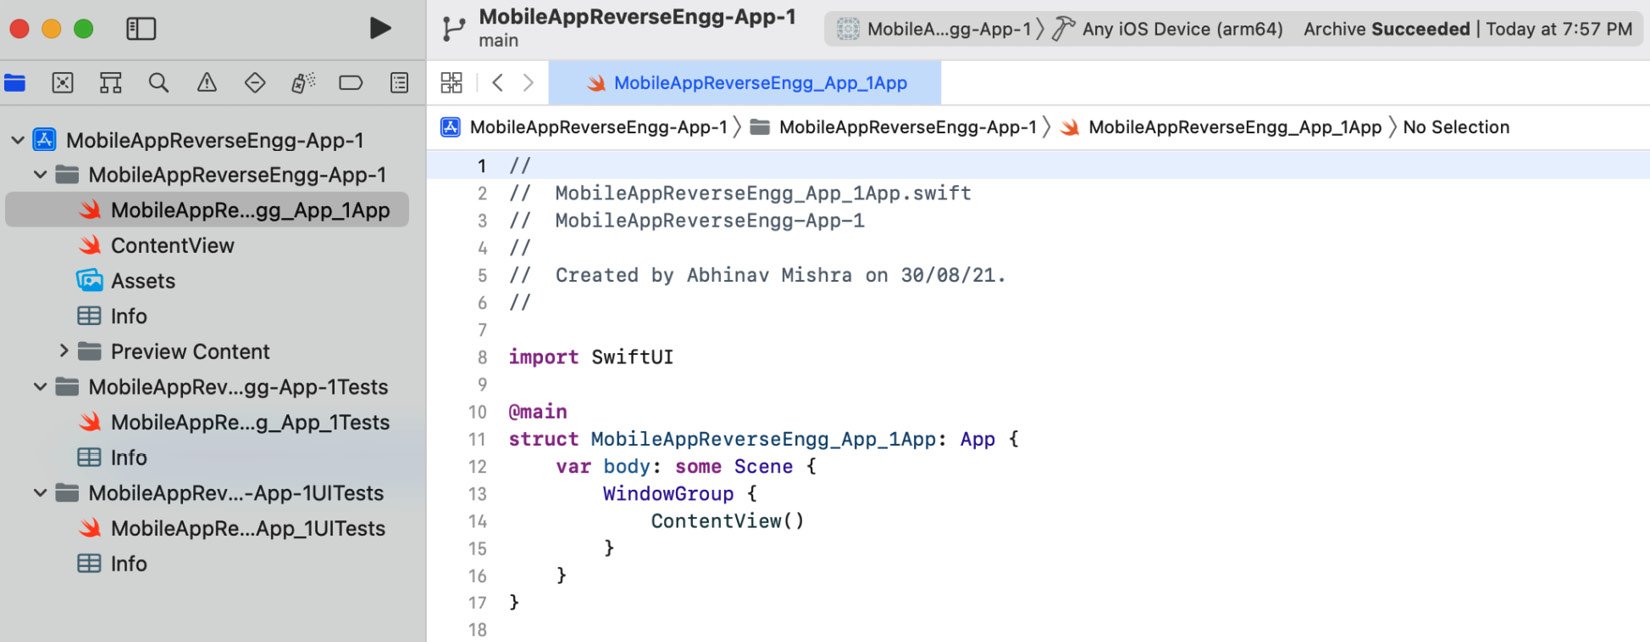Viewport: 1650px width, 642px height.
Task: Open the Project navigator folder icon
Action: [15, 83]
